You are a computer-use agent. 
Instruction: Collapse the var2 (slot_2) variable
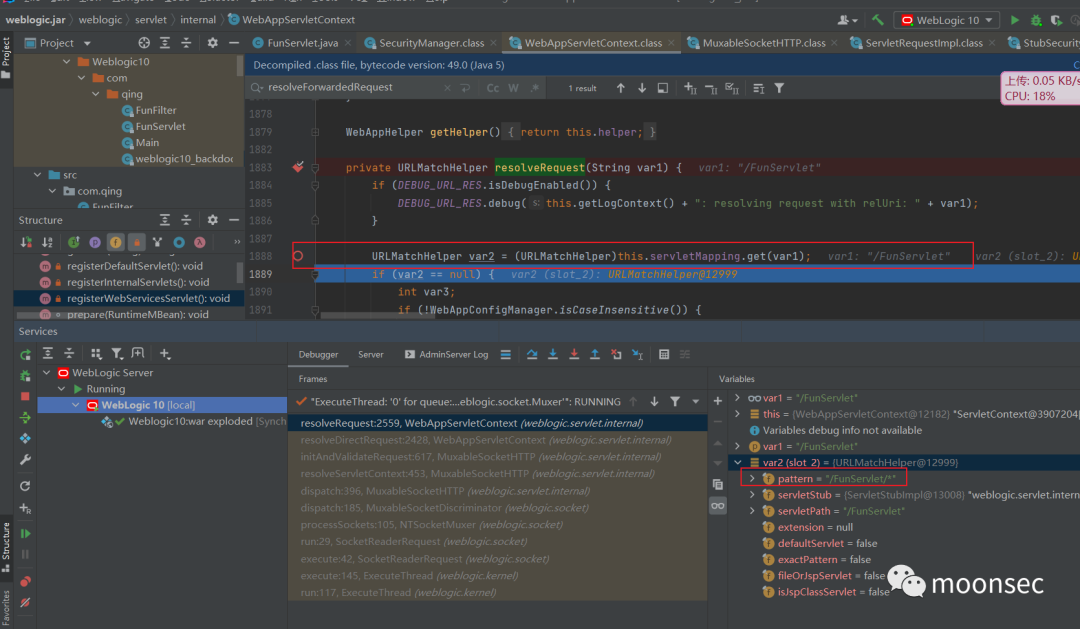tap(738, 462)
